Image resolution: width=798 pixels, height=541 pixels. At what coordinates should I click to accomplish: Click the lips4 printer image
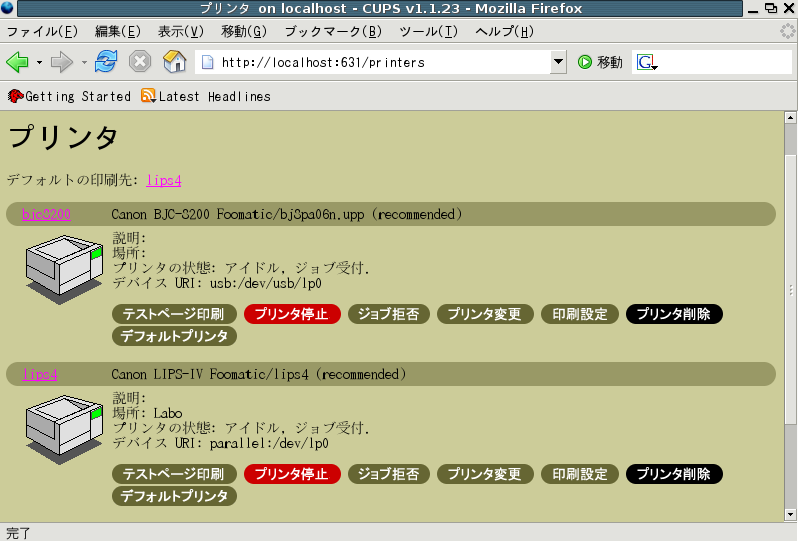pyautogui.click(x=64, y=429)
